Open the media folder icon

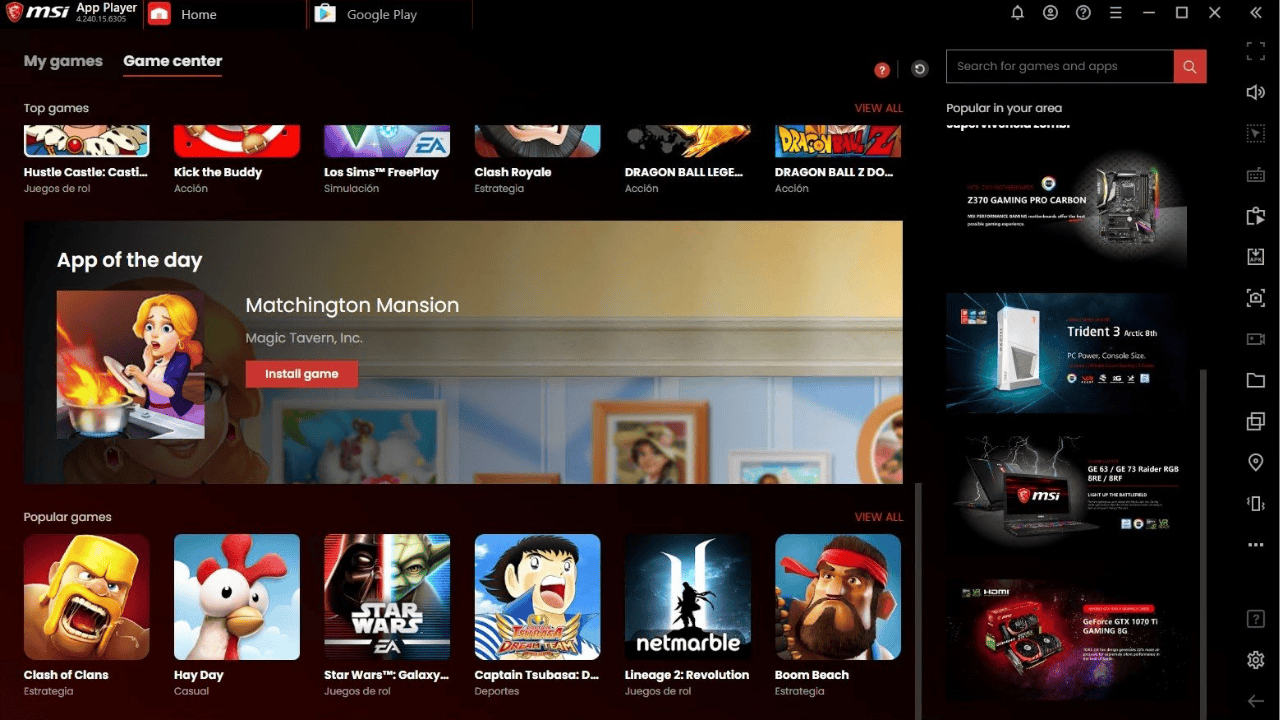[1256, 380]
